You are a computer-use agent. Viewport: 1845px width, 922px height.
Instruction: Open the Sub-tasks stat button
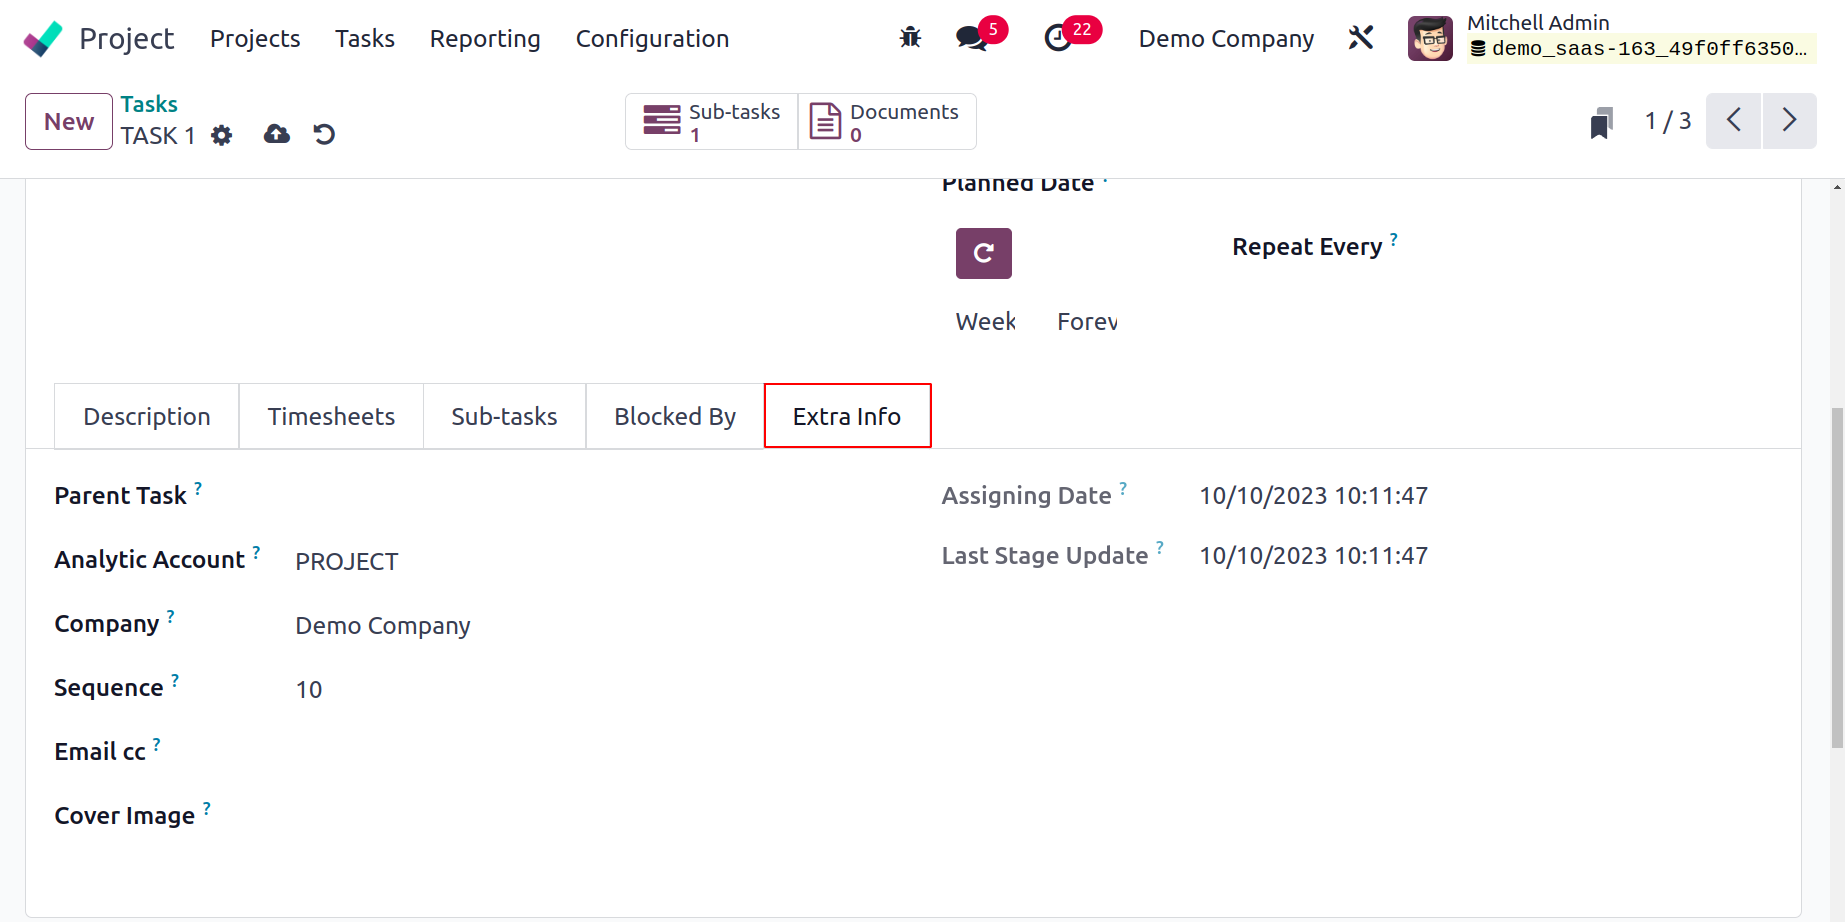[712, 122]
